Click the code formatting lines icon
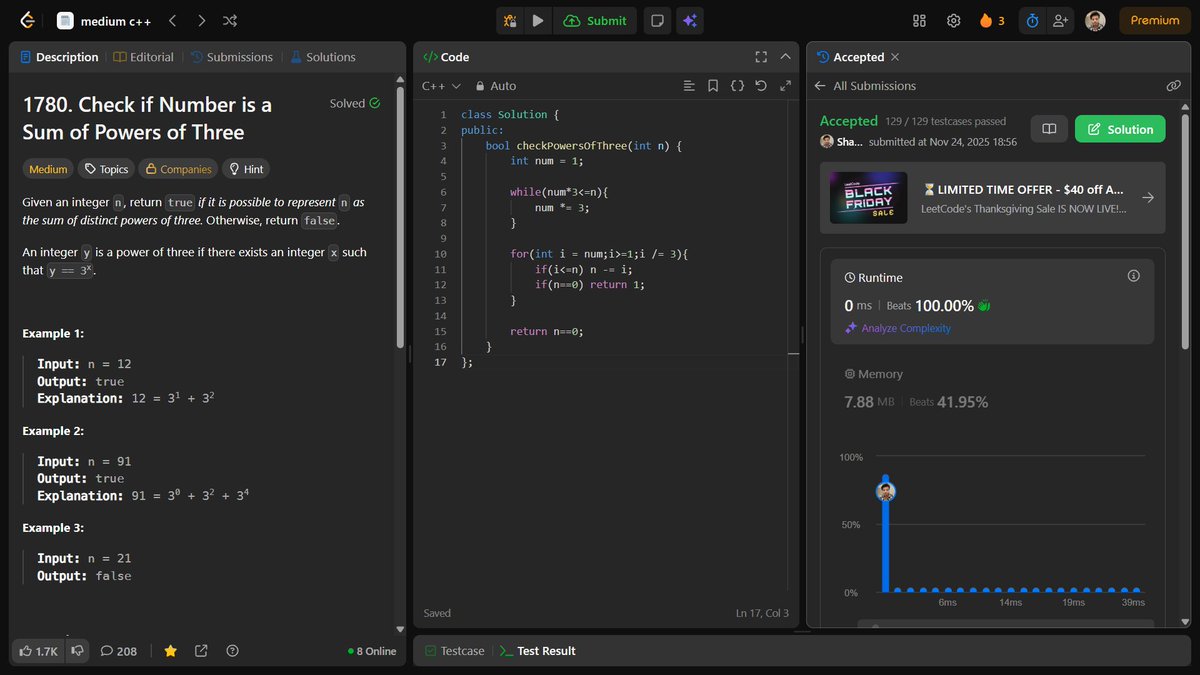The width and height of the screenshot is (1200, 675). coord(689,86)
